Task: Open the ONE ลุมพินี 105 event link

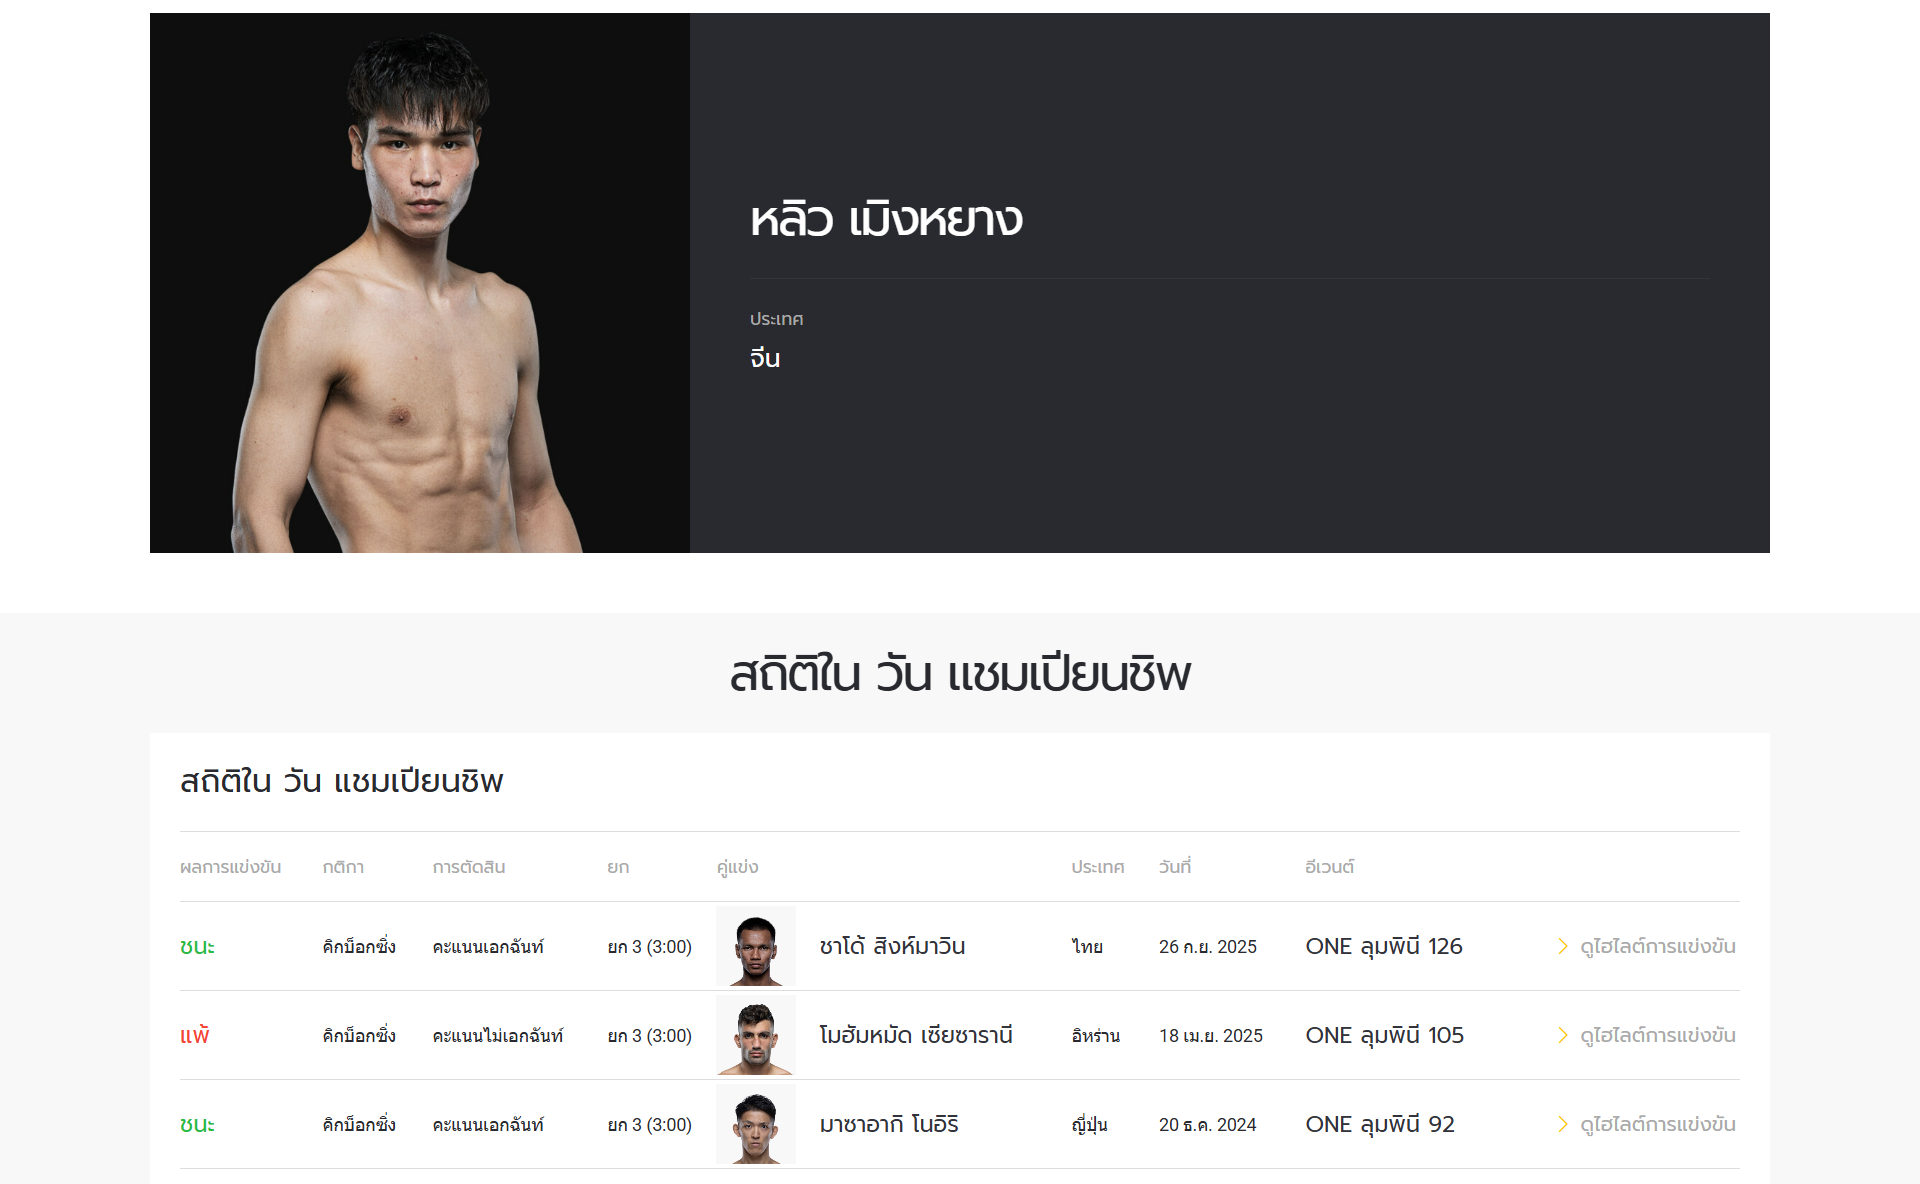Action: tap(1384, 1035)
